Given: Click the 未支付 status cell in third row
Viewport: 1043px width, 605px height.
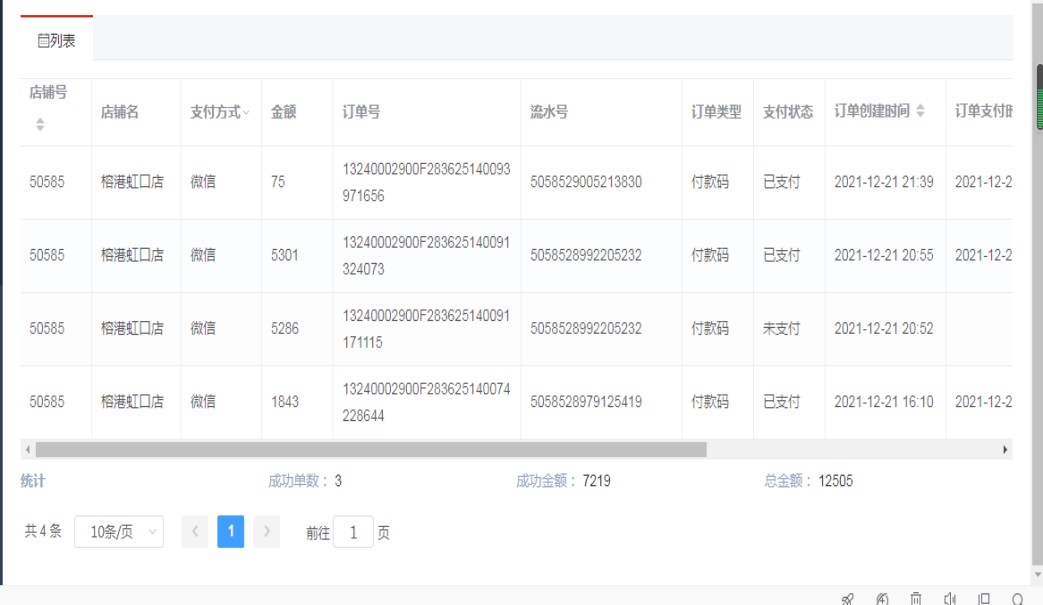Looking at the screenshot, I should point(781,328).
